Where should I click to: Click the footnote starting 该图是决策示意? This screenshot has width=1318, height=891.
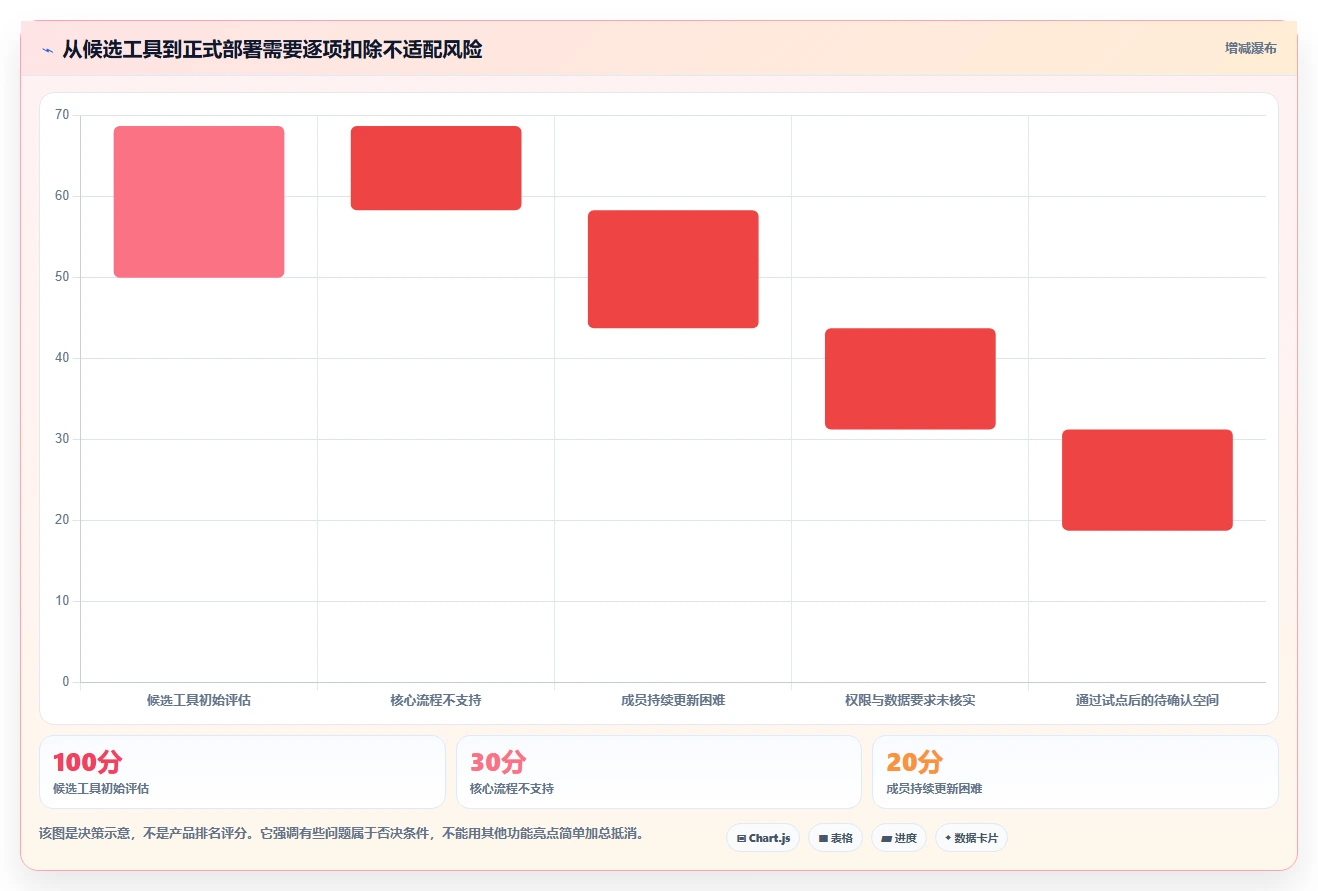342,833
